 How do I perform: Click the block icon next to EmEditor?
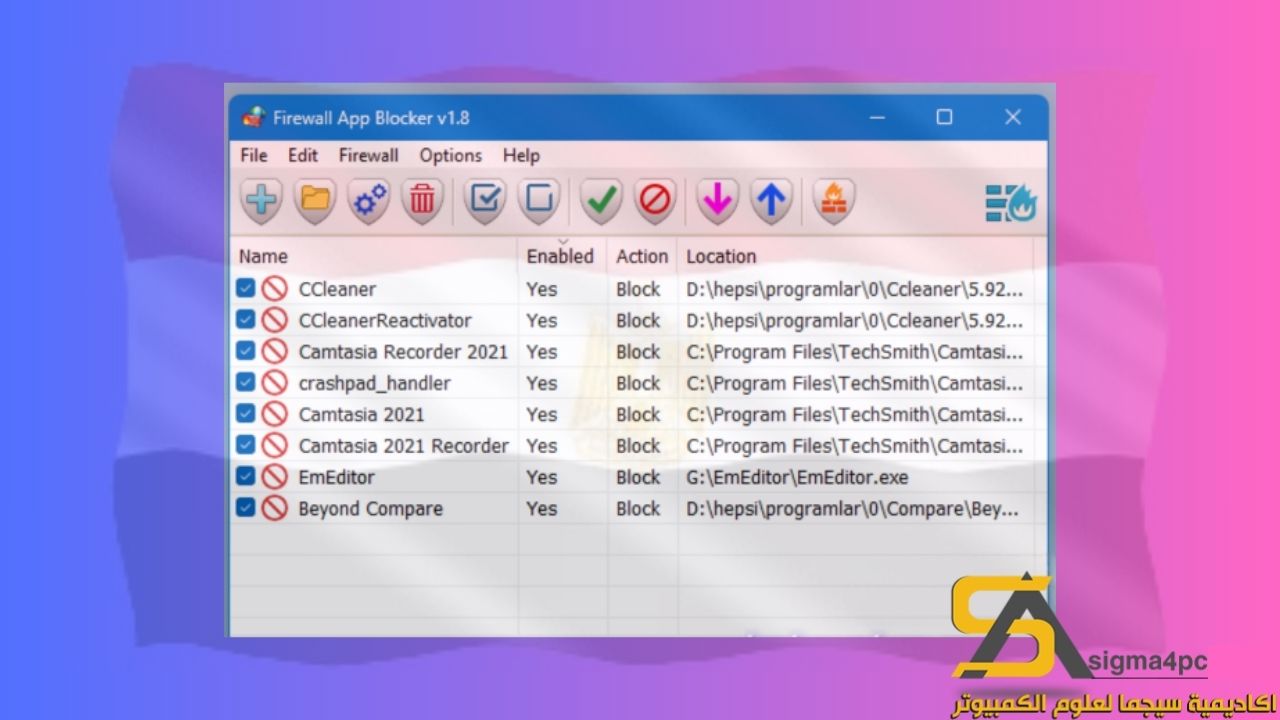[275, 477]
